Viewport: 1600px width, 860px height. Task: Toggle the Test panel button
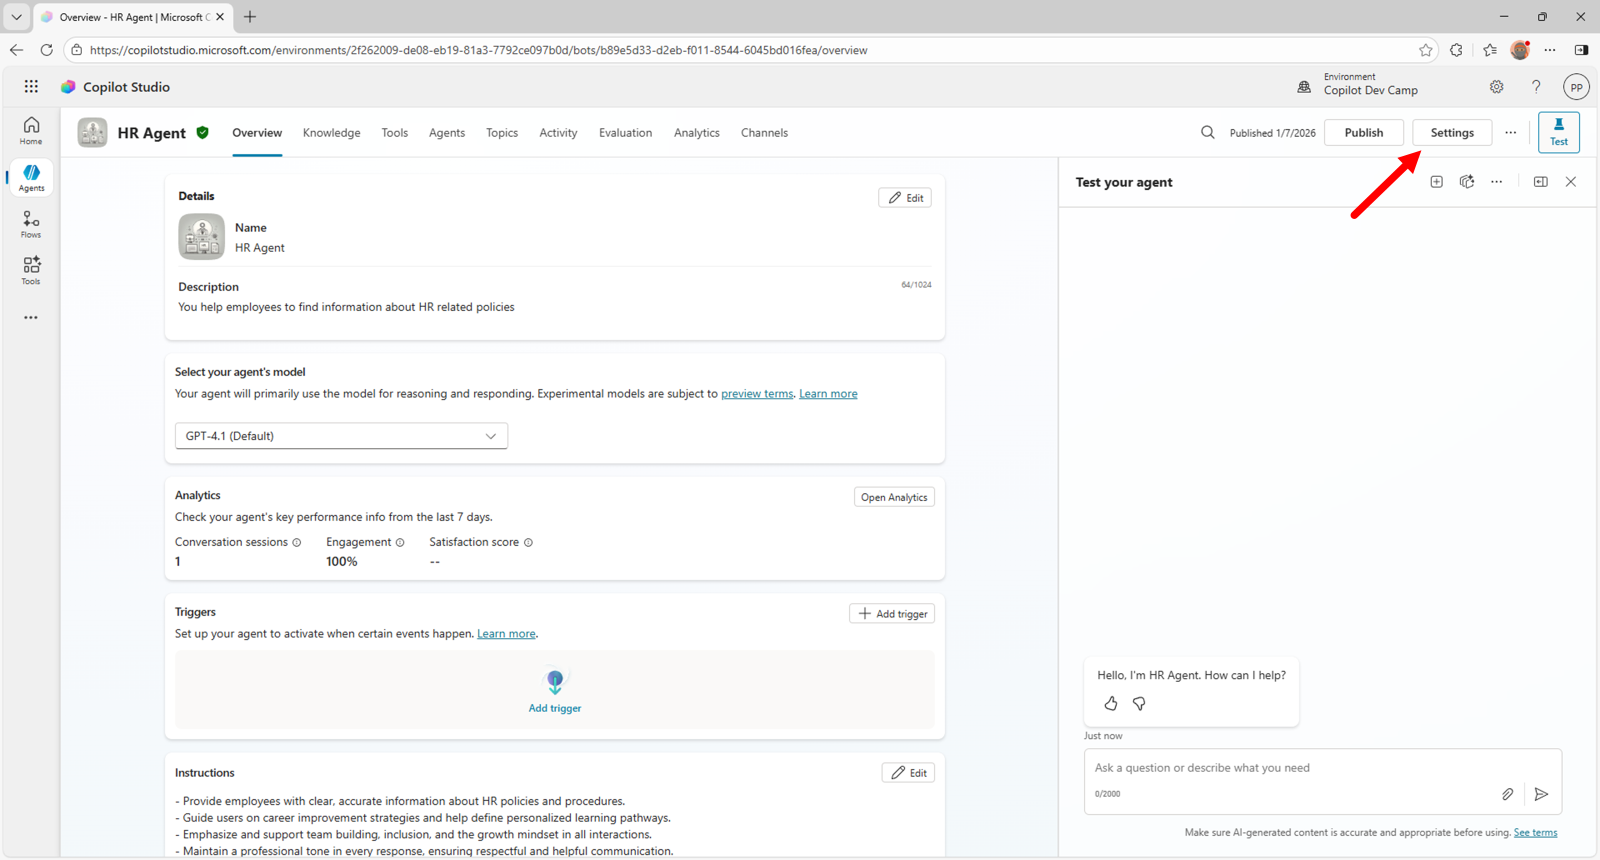coord(1559,132)
